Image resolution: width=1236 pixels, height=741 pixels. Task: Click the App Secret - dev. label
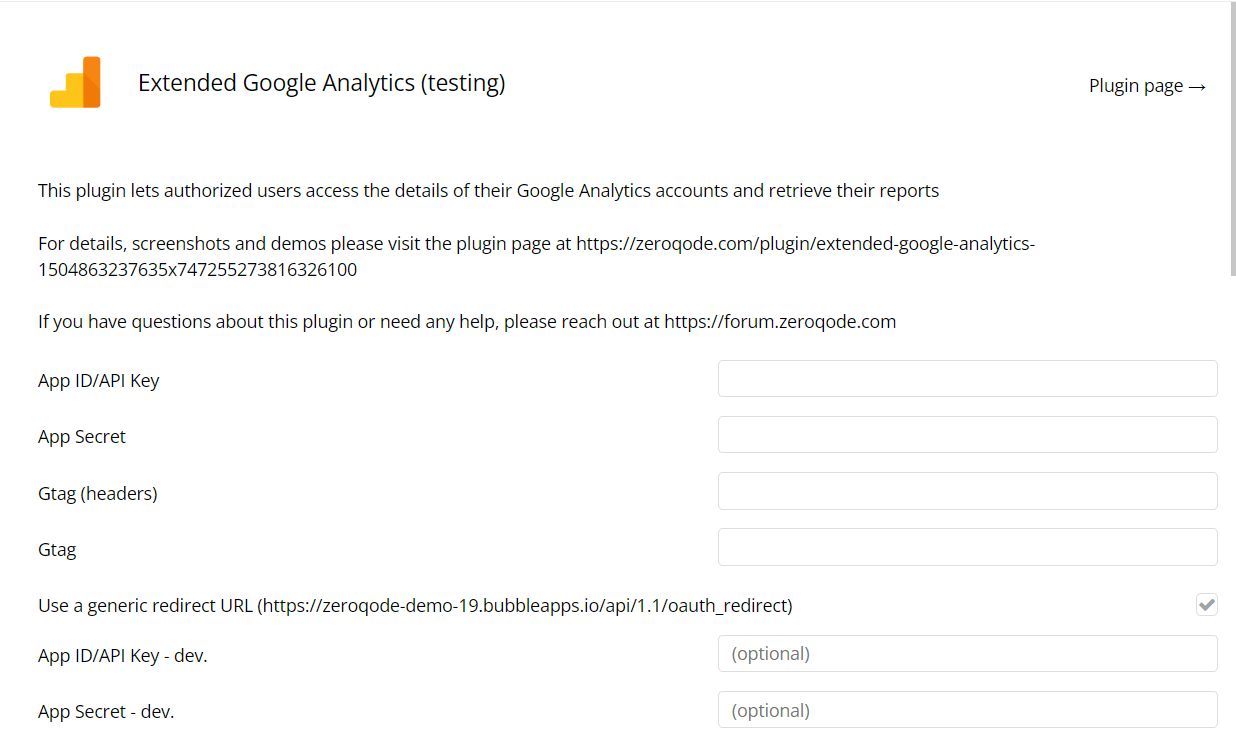[106, 712]
